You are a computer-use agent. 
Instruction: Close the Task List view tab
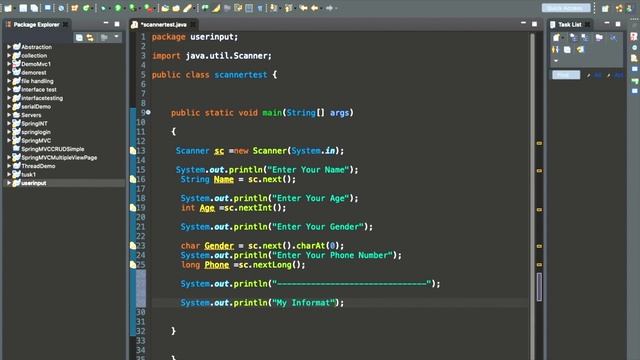(x=587, y=24)
